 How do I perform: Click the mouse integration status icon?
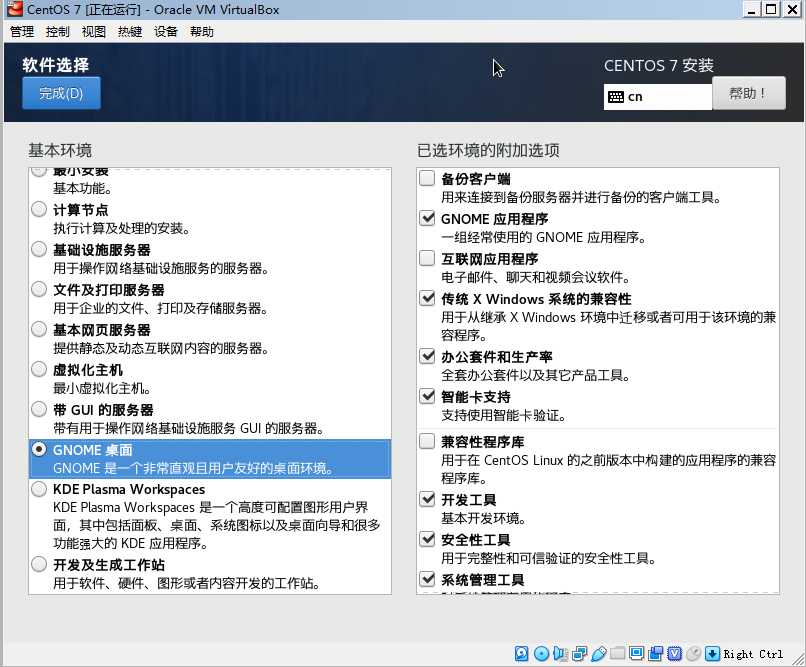coord(693,653)
